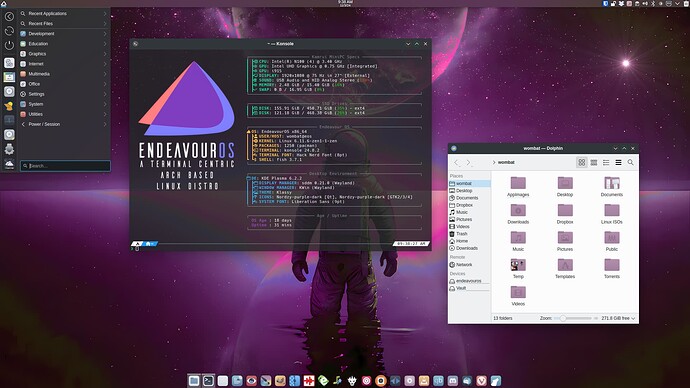Open Discord icon in the dock

[x=453, y=381]
